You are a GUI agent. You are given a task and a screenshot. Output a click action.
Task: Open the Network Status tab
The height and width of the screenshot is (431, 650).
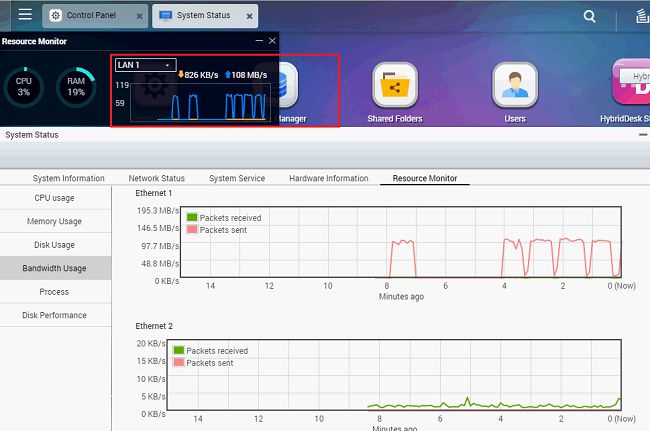156,178
